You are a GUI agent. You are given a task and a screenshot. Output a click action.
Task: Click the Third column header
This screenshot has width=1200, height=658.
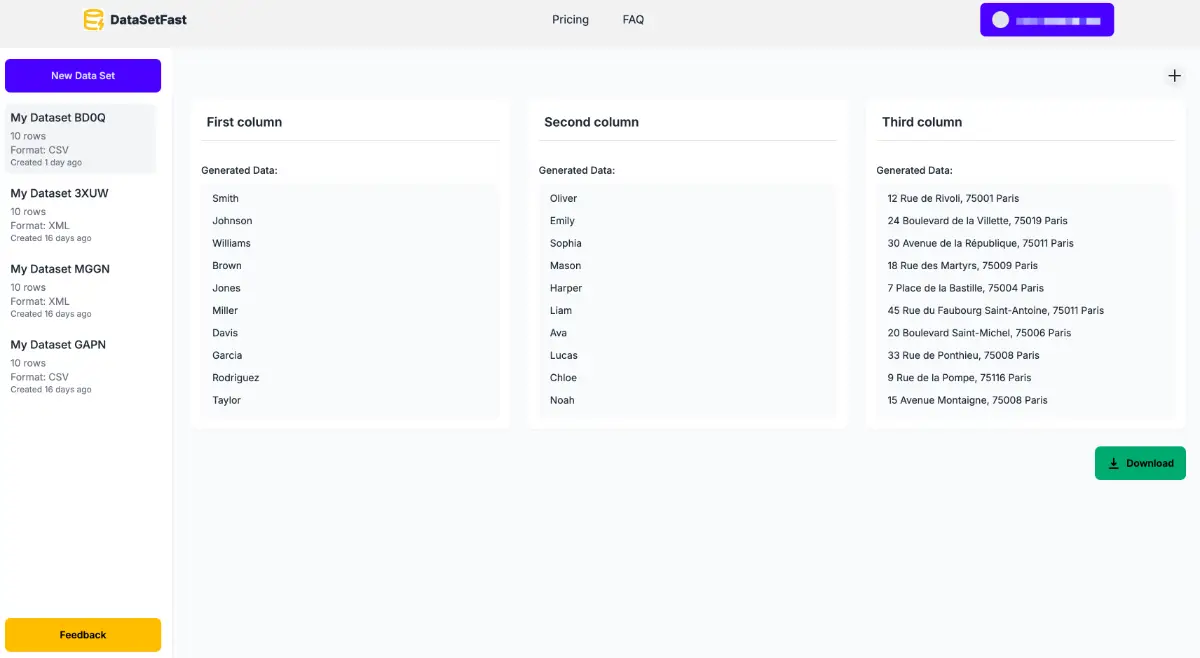pos(921,122)
